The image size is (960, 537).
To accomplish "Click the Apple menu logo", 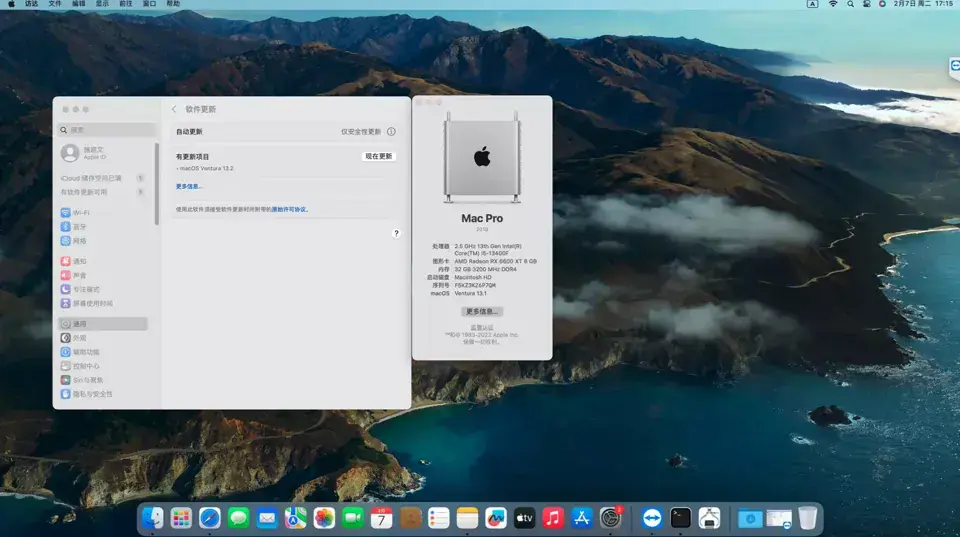I will point(11,4).
